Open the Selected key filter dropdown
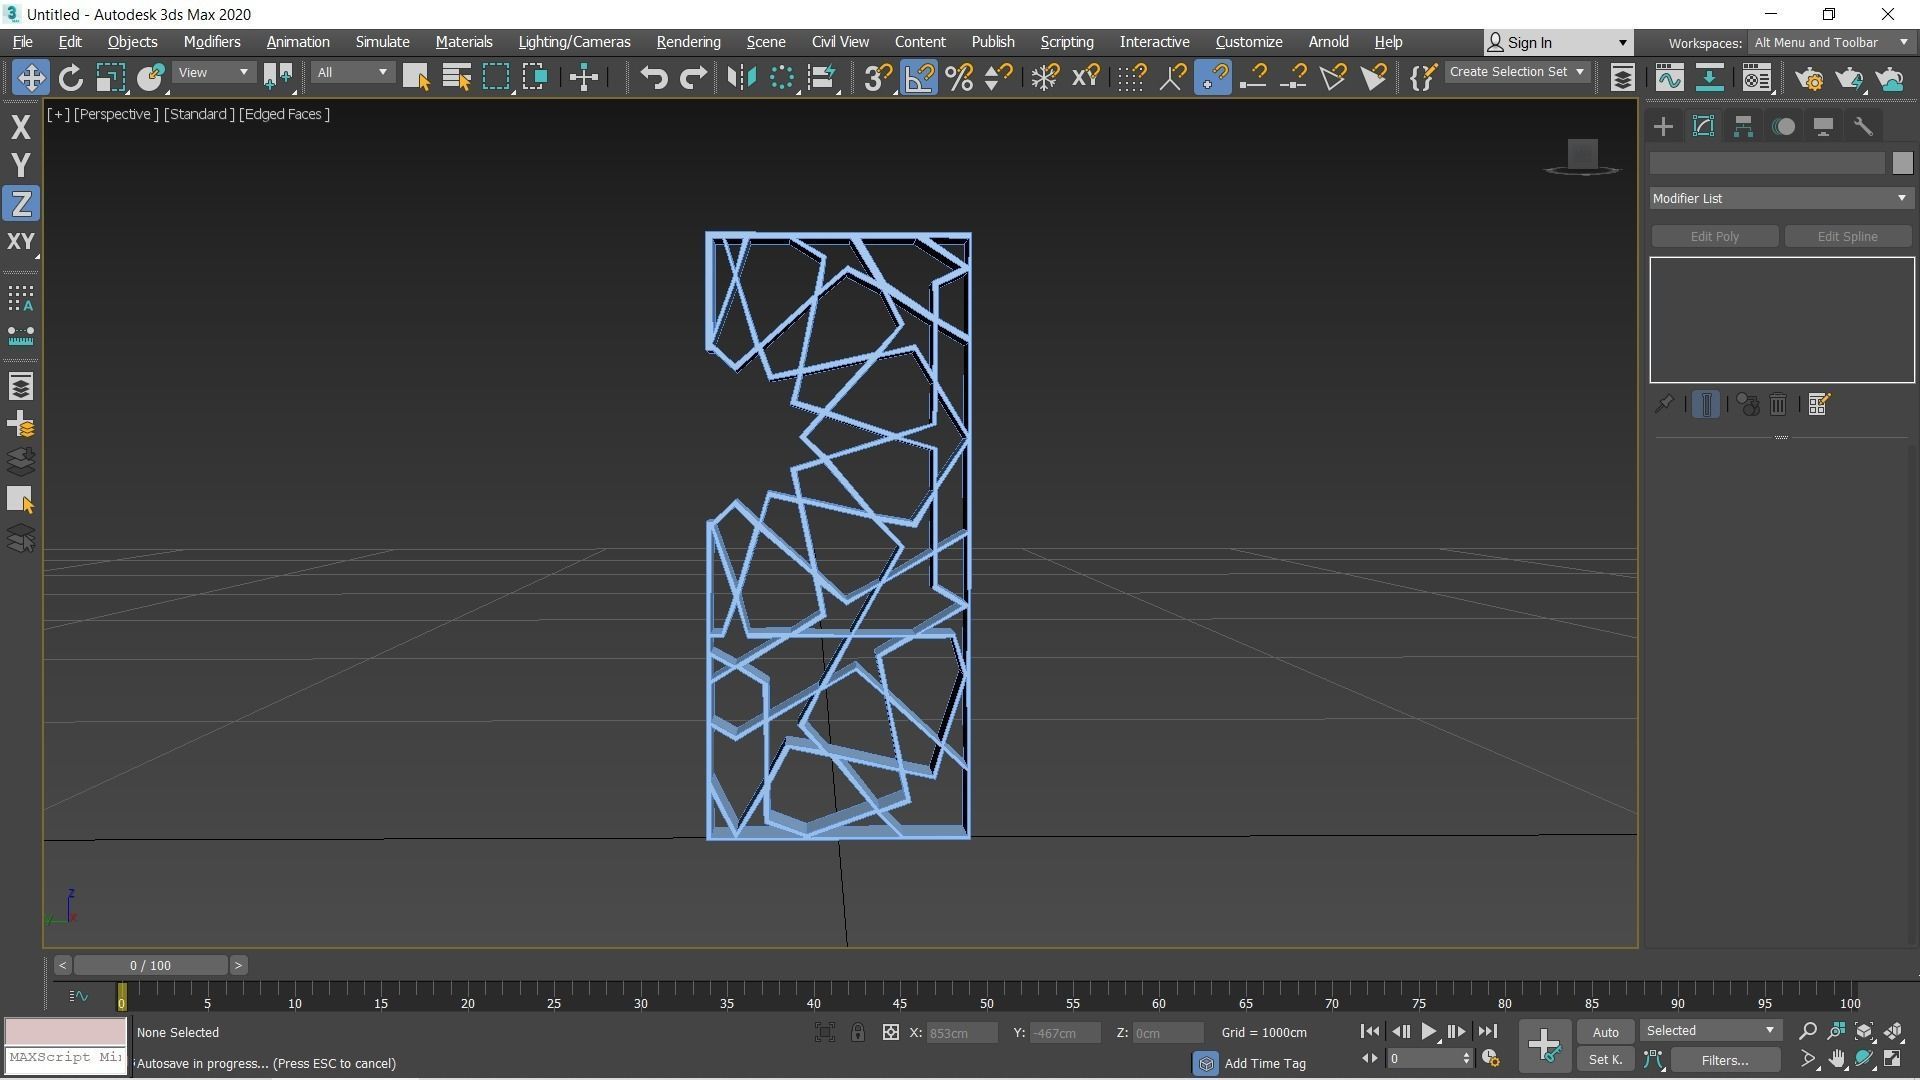This screenshot has height=1080, width=1920. (1710, 1031)
